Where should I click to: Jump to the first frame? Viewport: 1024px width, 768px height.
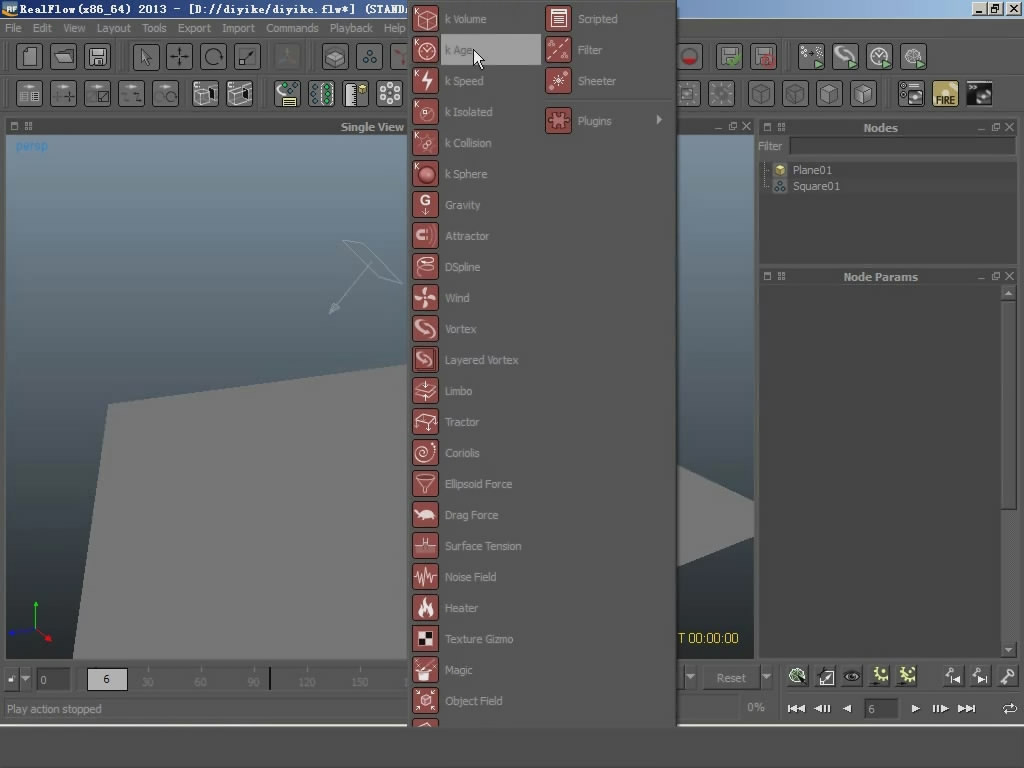point(796,709)
